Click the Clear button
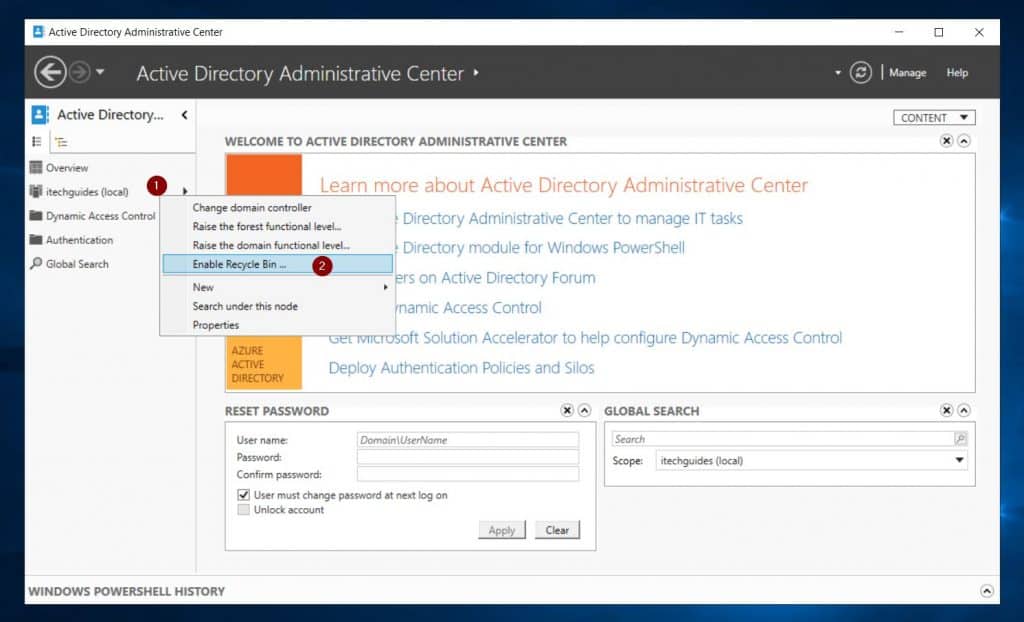Screen dimensions: 1024x622 557,530
